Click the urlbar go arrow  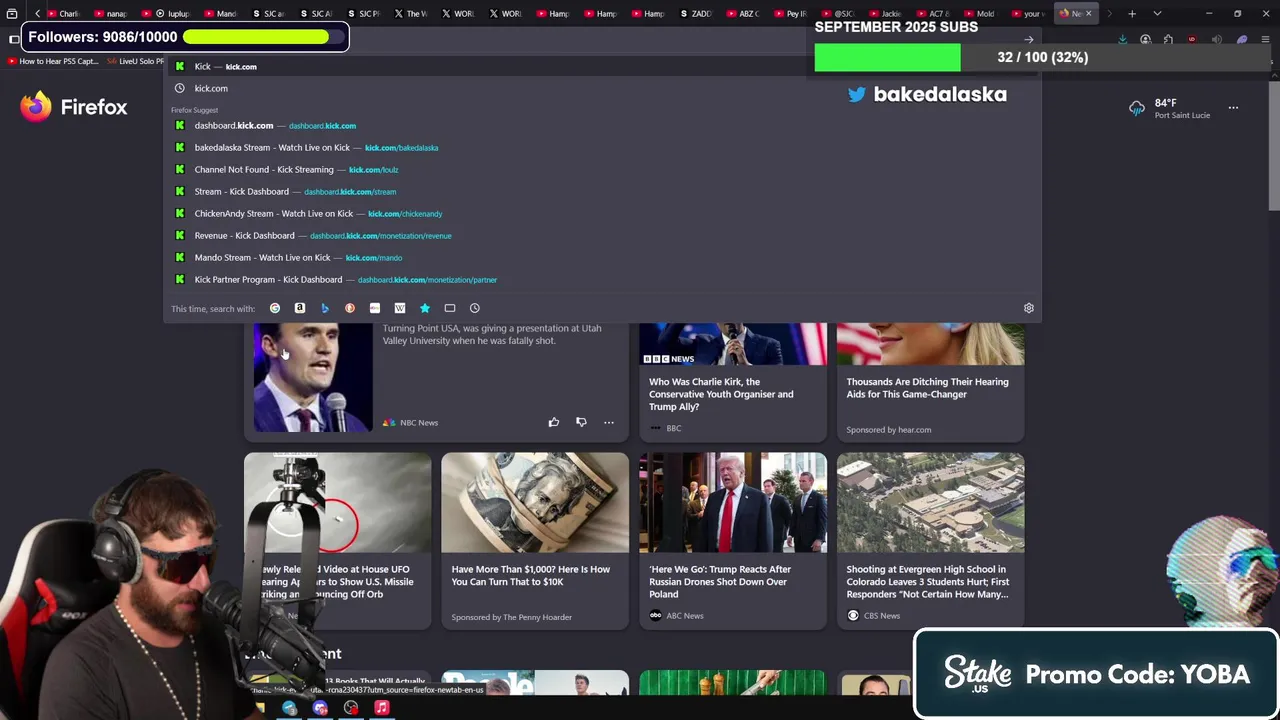pos(1028,40)
